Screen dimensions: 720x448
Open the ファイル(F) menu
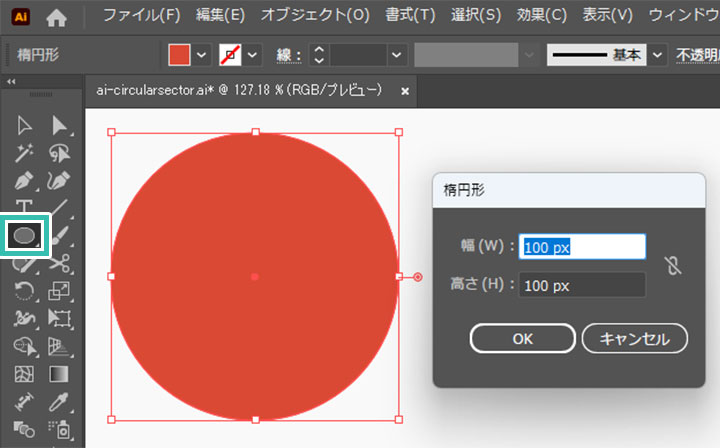click(141, 16)
